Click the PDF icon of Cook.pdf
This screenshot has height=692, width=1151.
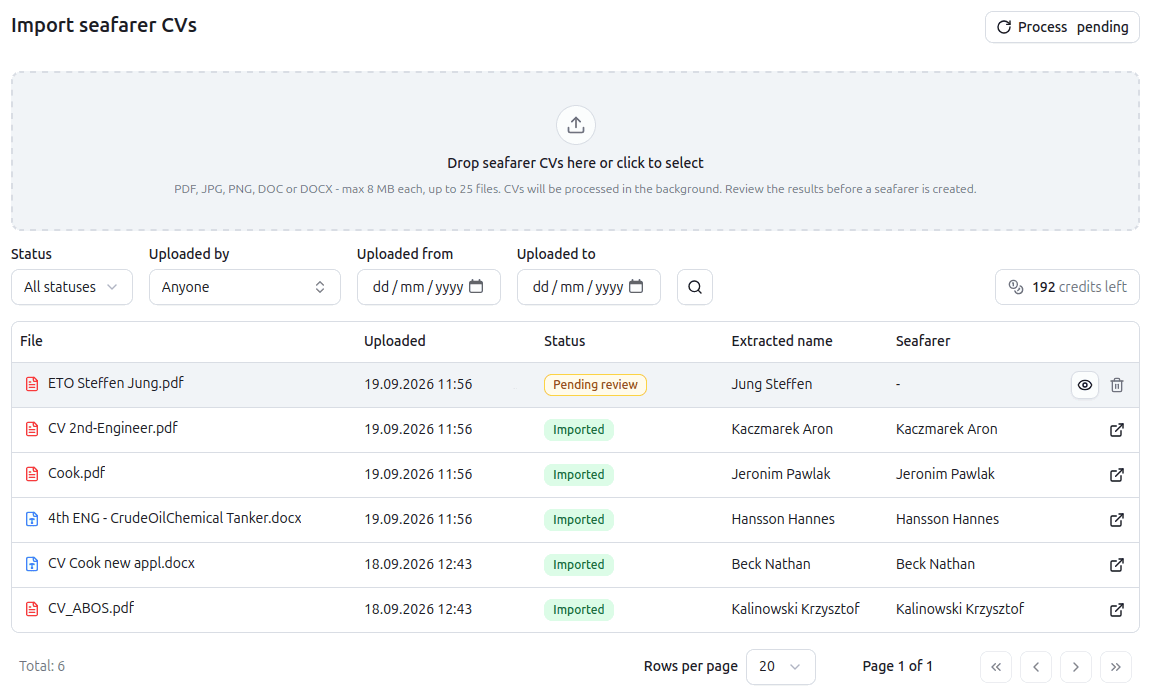[x=32, y=474]
